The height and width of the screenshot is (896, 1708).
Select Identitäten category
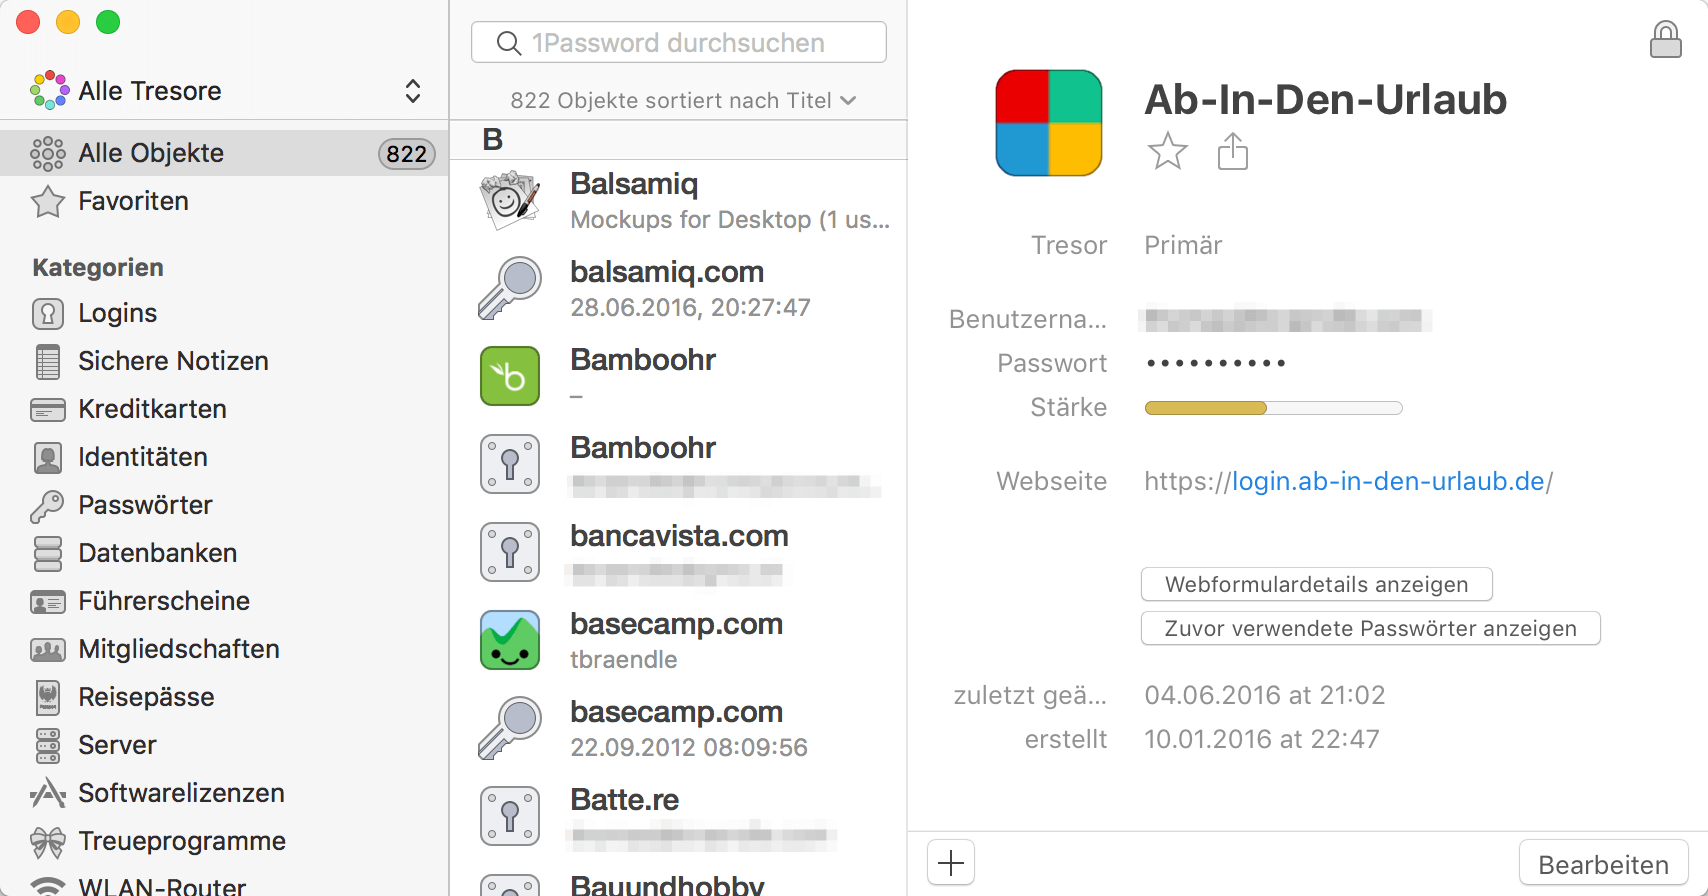(x=224, y=457)
